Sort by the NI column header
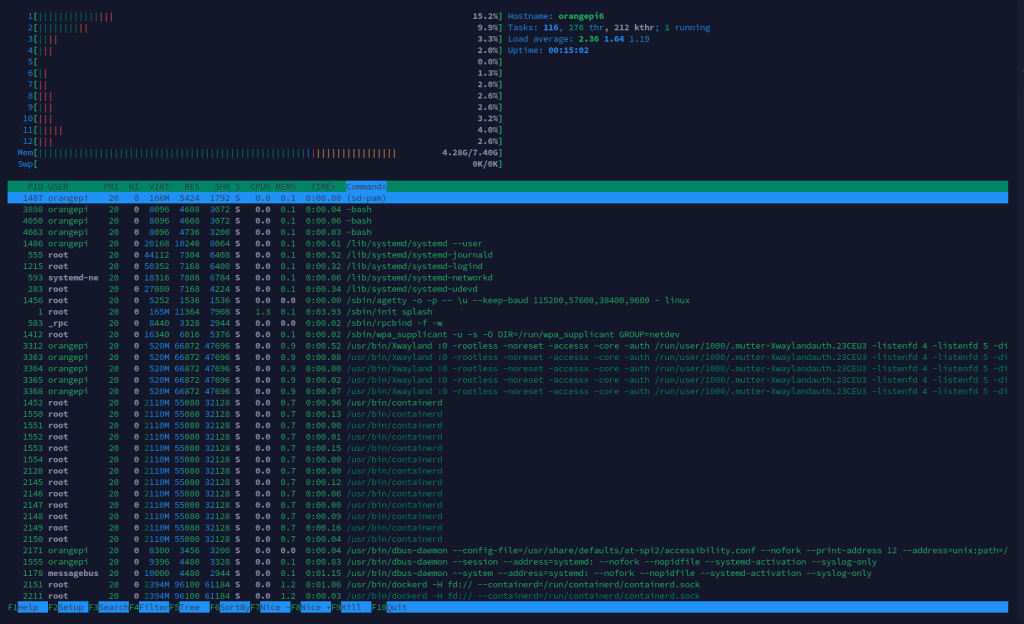This screenshot has height=624, width=1024. 133,187
